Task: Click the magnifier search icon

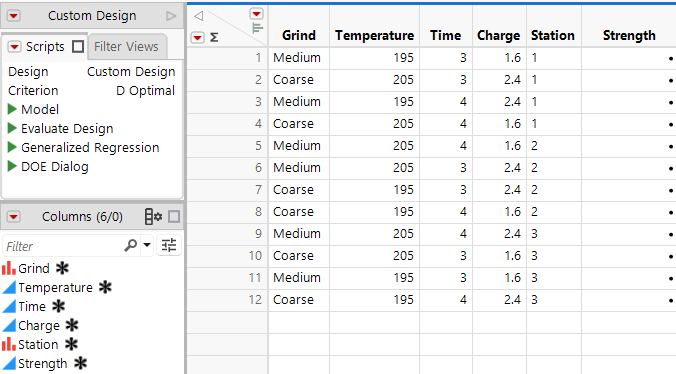Action: (x=130, y=246)
